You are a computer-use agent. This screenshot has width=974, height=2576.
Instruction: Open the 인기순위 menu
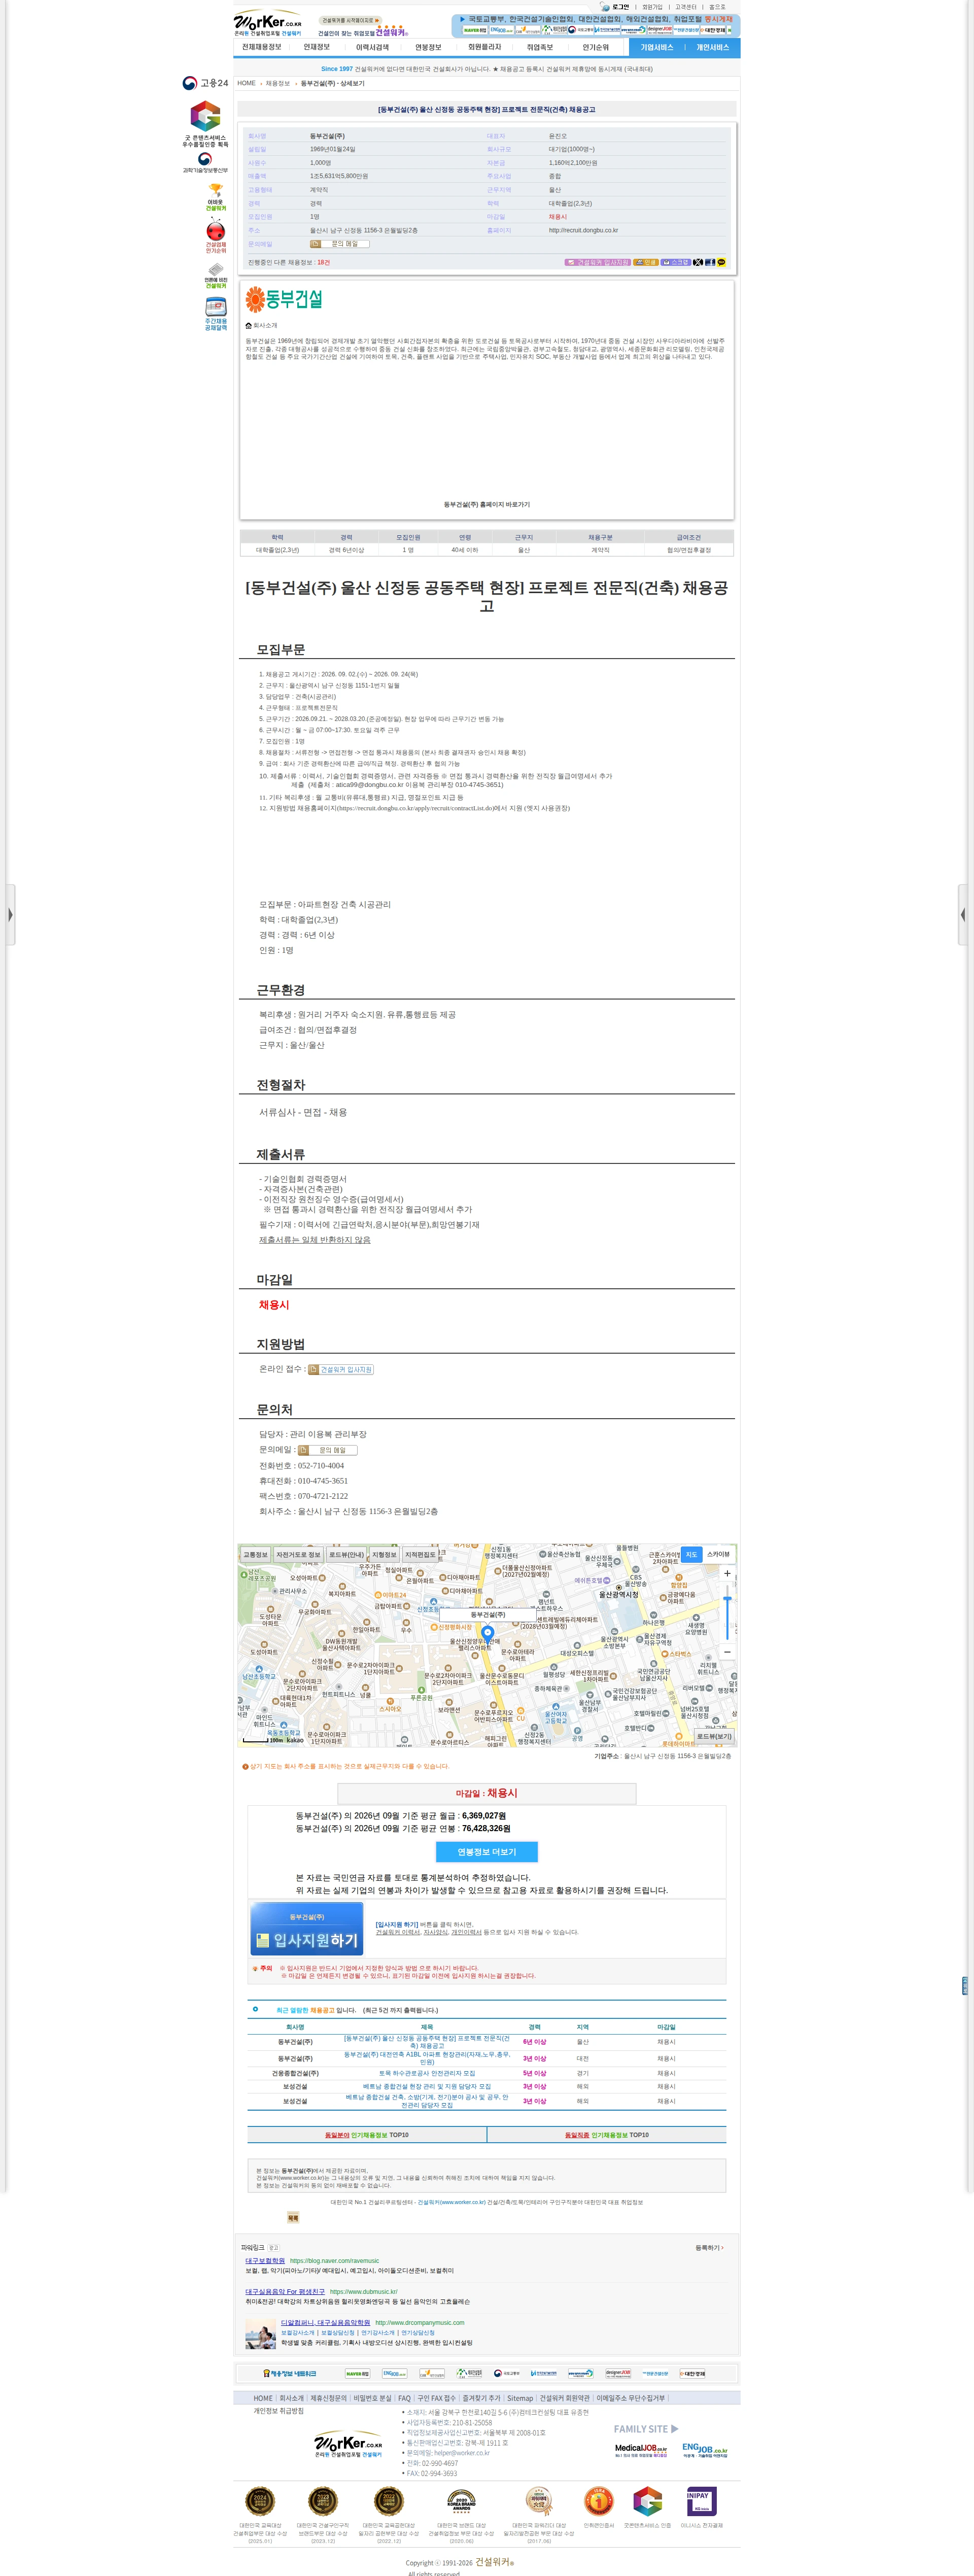point(595,47)
